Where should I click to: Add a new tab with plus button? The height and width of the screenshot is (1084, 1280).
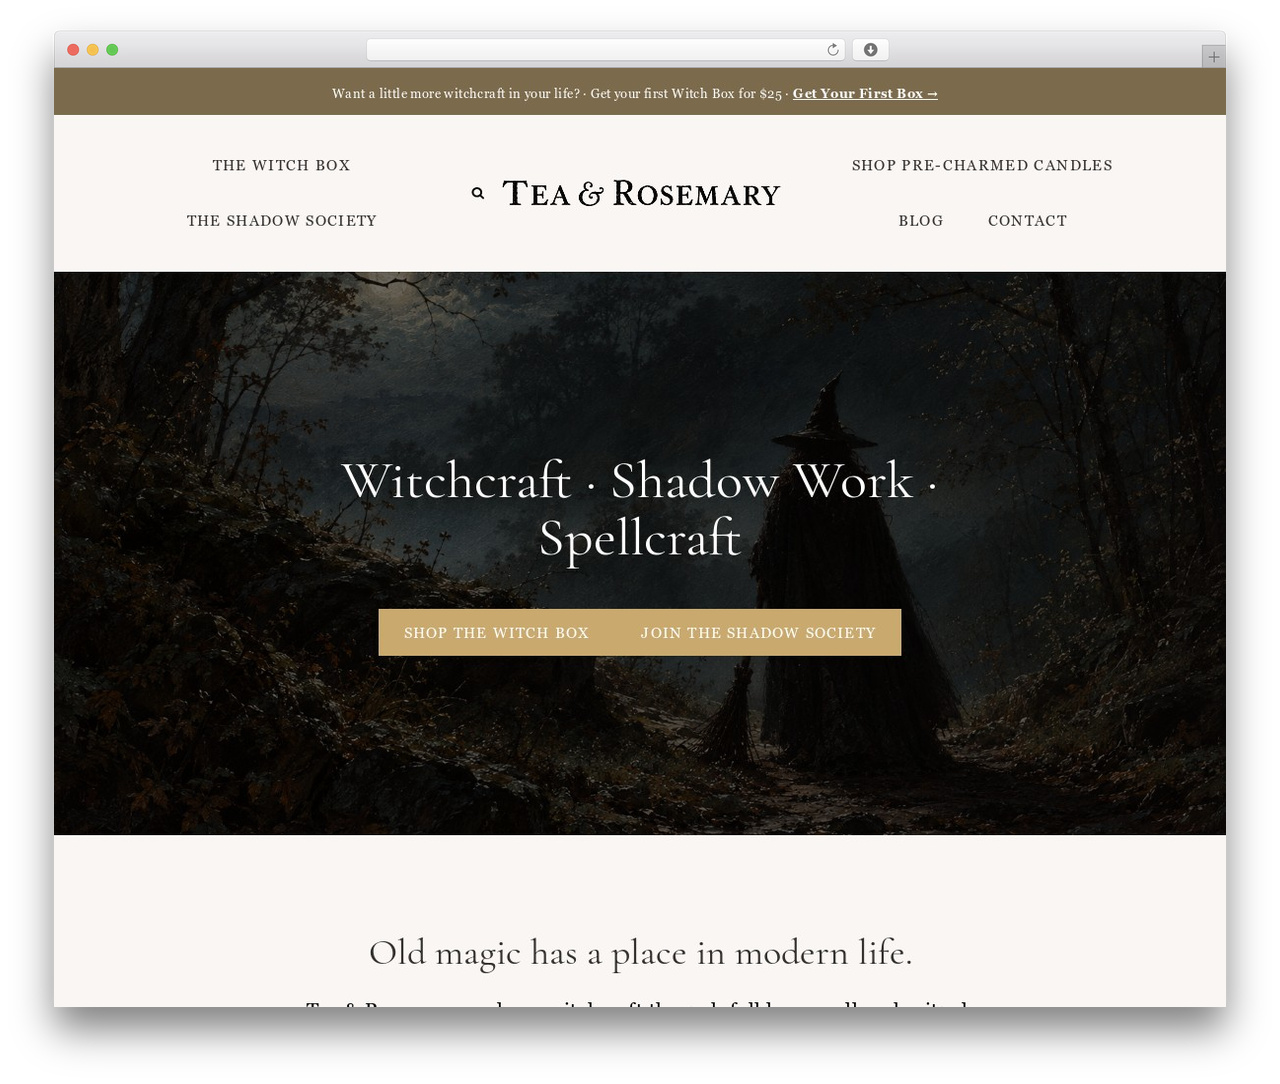[x=1213, y=57]
